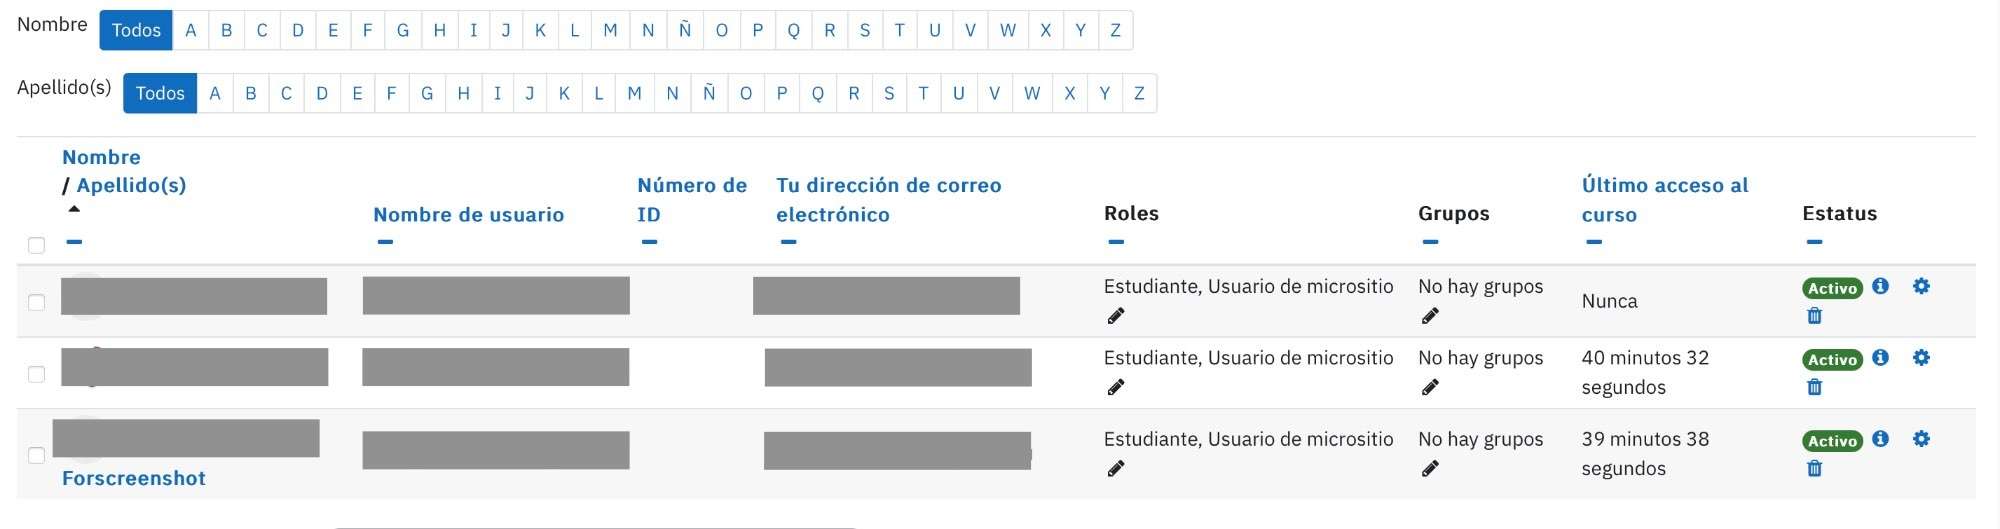The image size is (2000, 529).
Task: Hide the Estatus column via dash toggle
Action: (x=1814, y=242)
